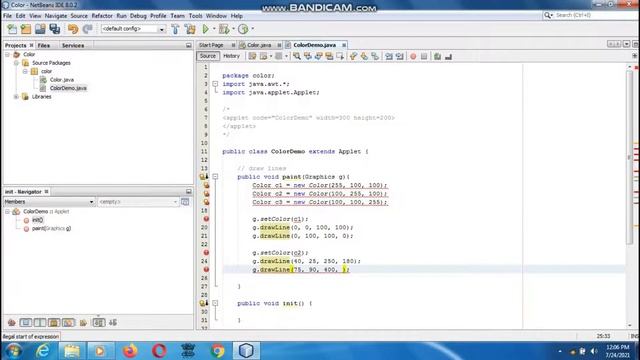Toggle Show Static Members filter in Navigator

point(40,323)
